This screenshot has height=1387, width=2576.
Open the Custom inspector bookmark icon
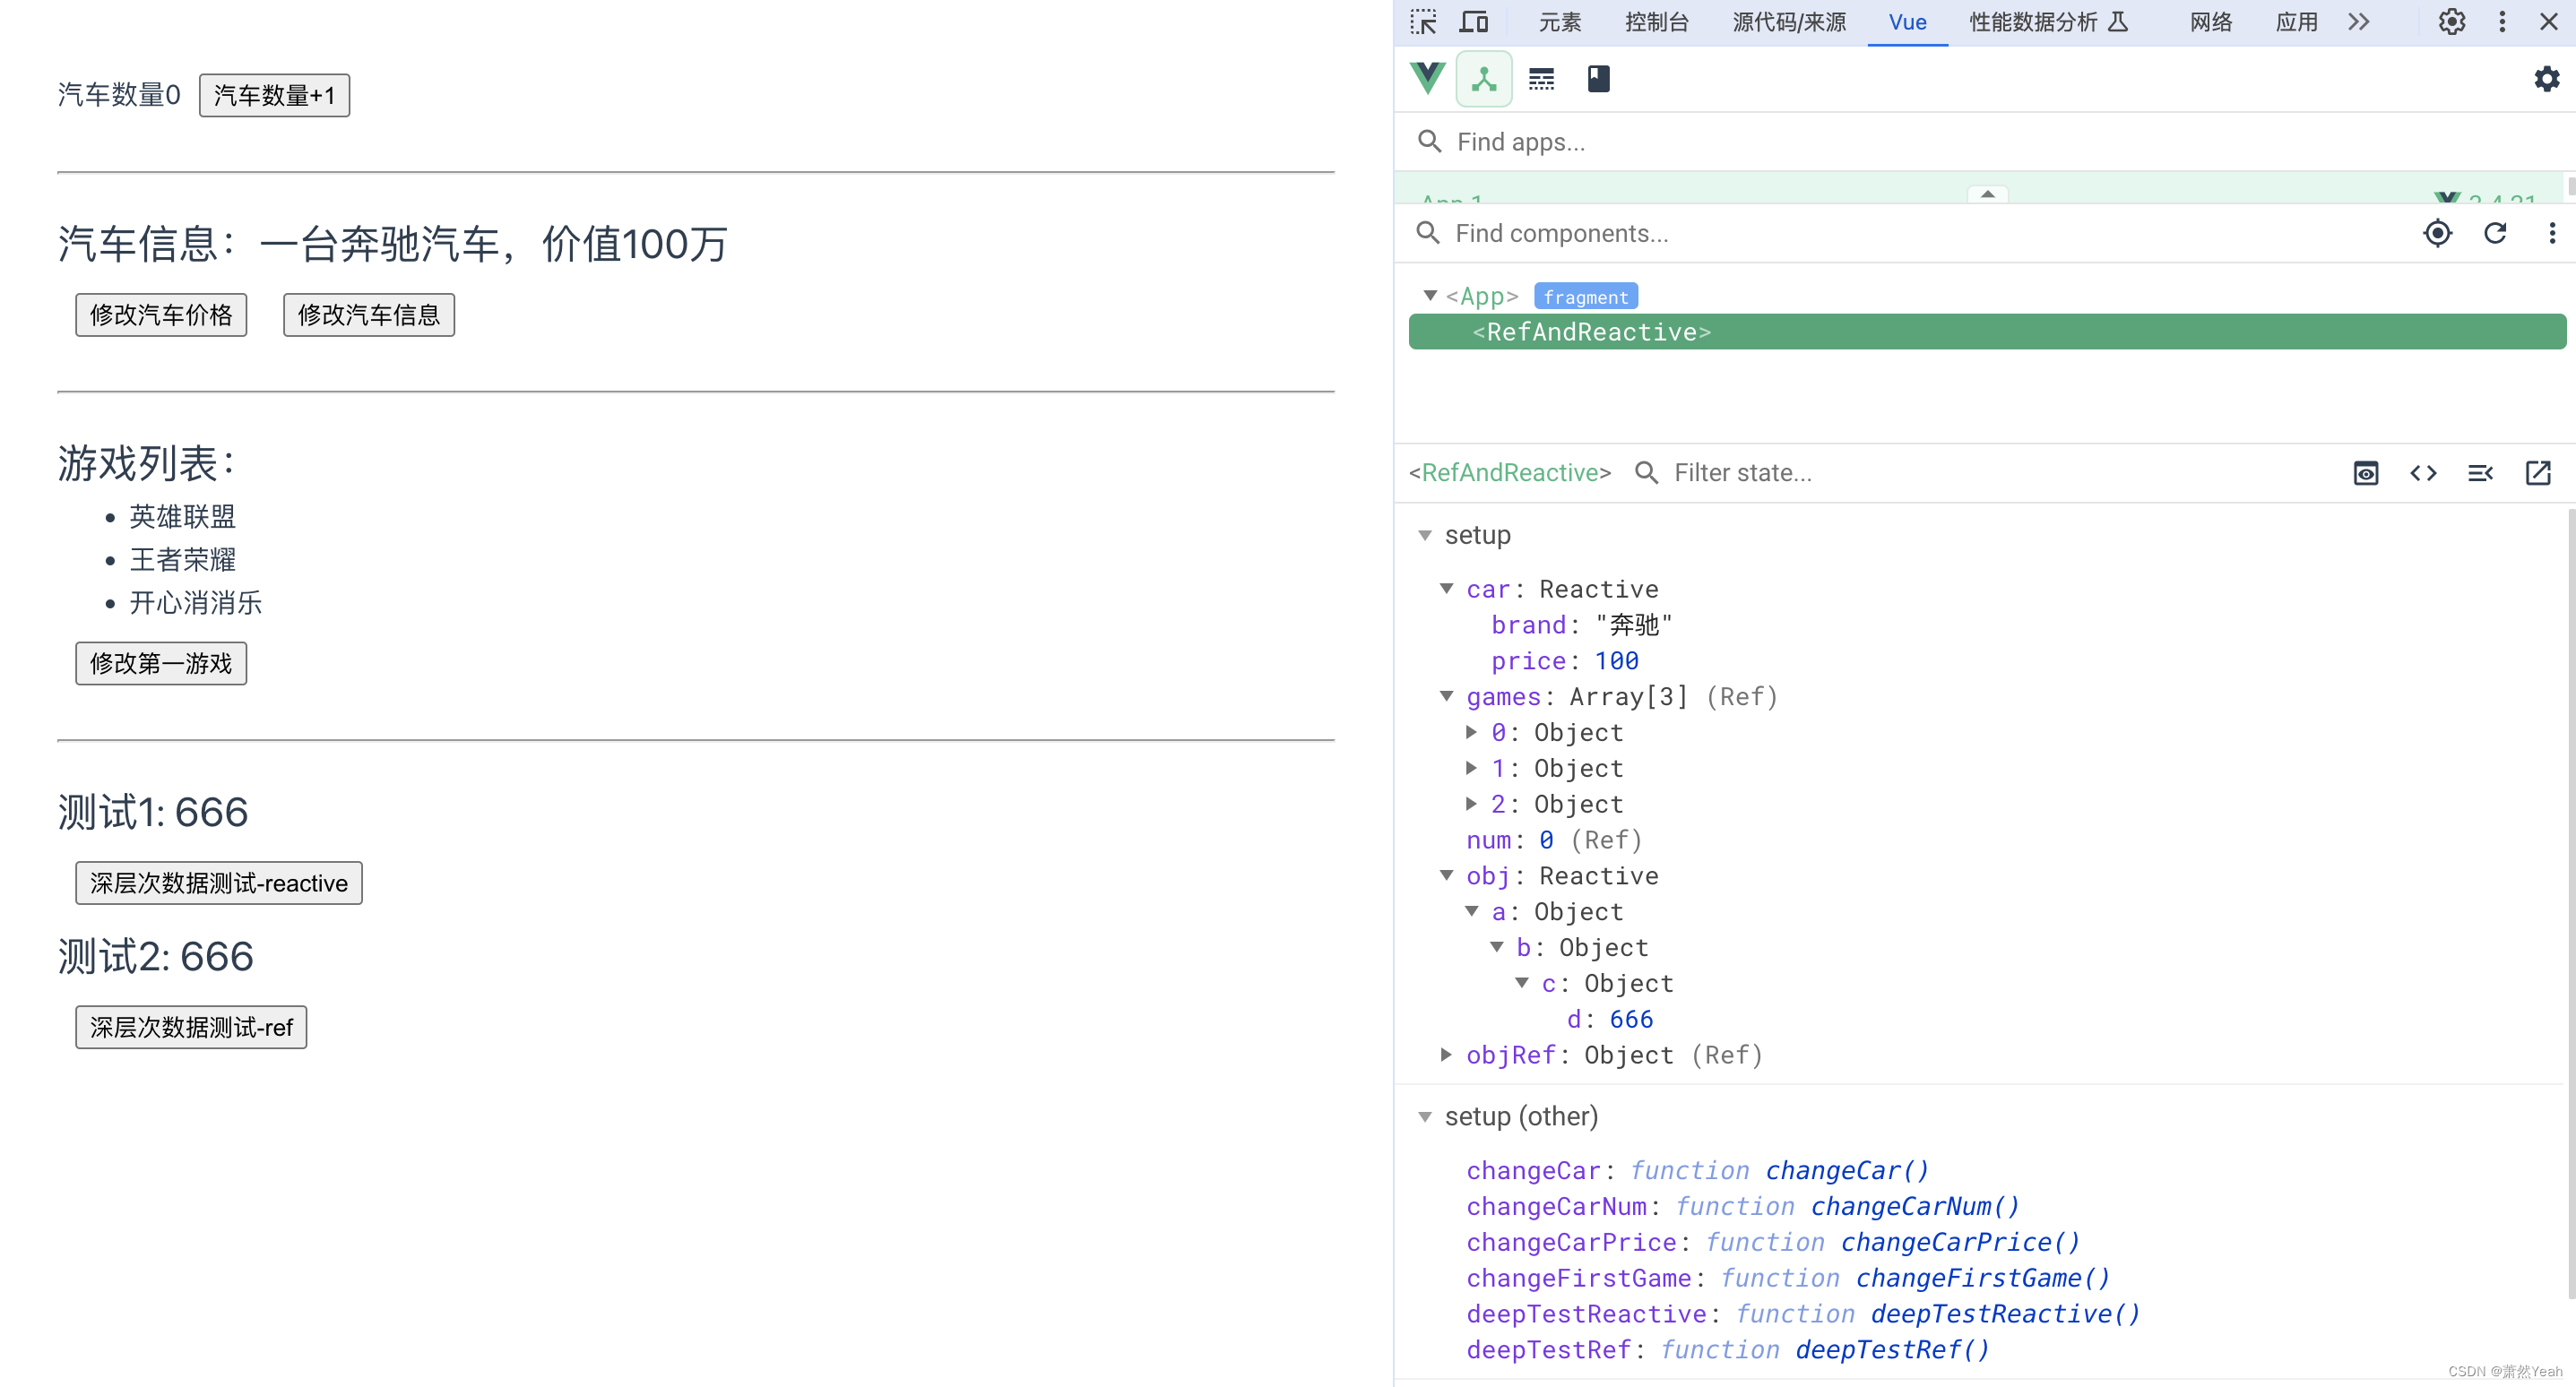tap(1598, 79)
